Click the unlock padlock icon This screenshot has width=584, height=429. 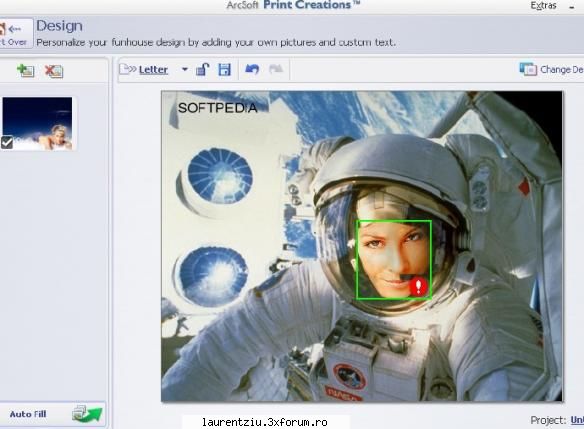203,69
